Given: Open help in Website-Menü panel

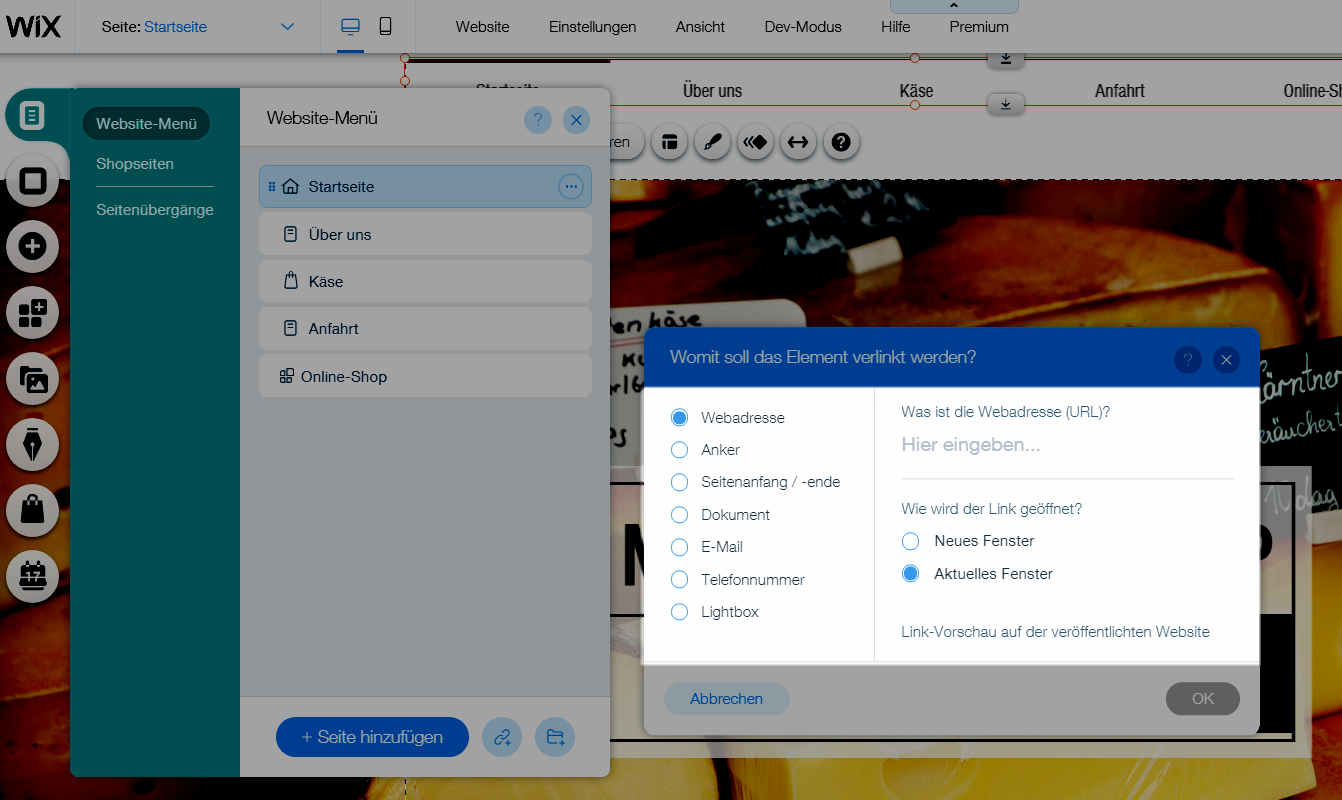Looking at the screenshot, I should pyautogui.click(x=537, y=120).
